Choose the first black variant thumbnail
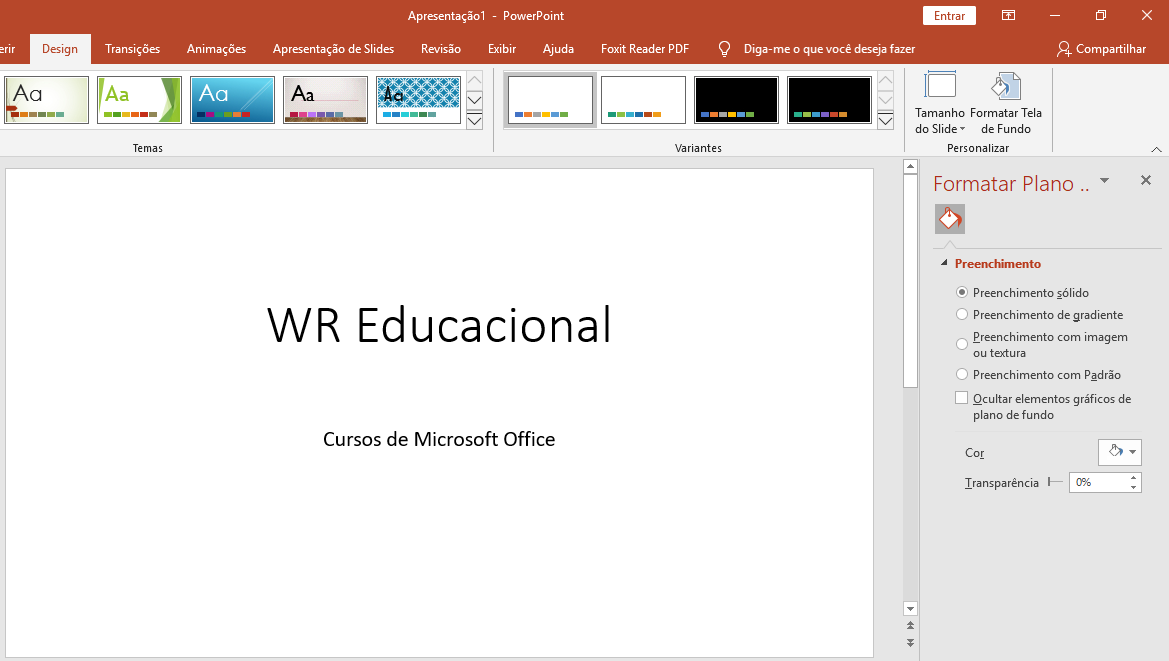The width and height of the screenshot is (1169, 661). coord(736,100)
